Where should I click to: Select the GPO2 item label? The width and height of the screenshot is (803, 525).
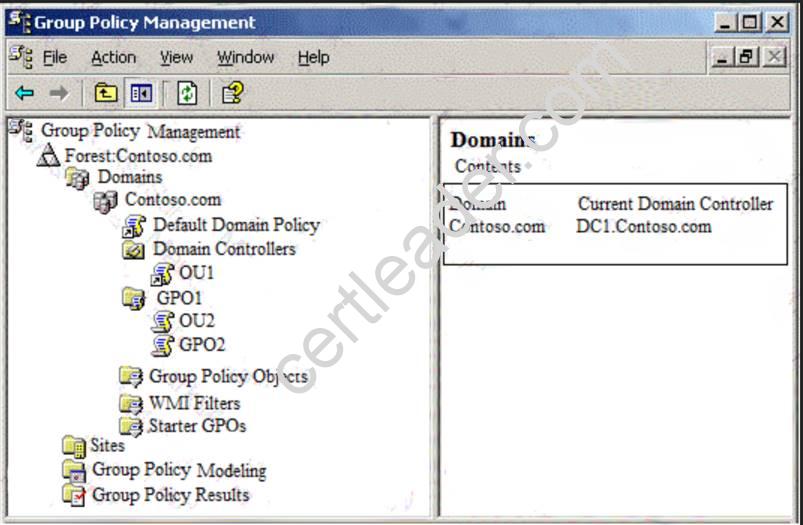click(x=202, y=344)
